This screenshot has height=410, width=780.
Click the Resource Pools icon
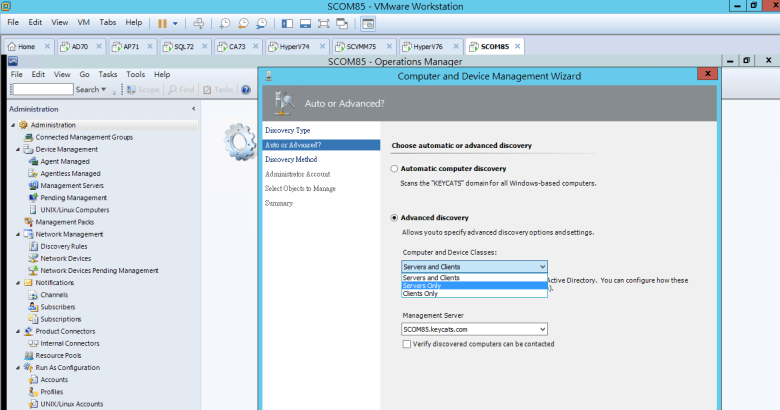pos(28,355)
